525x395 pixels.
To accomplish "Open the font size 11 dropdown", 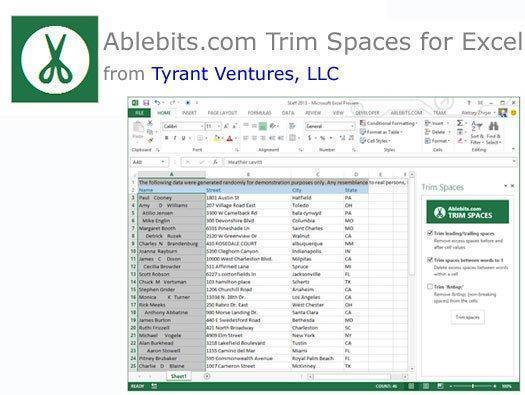I will [x=219, y=126].
